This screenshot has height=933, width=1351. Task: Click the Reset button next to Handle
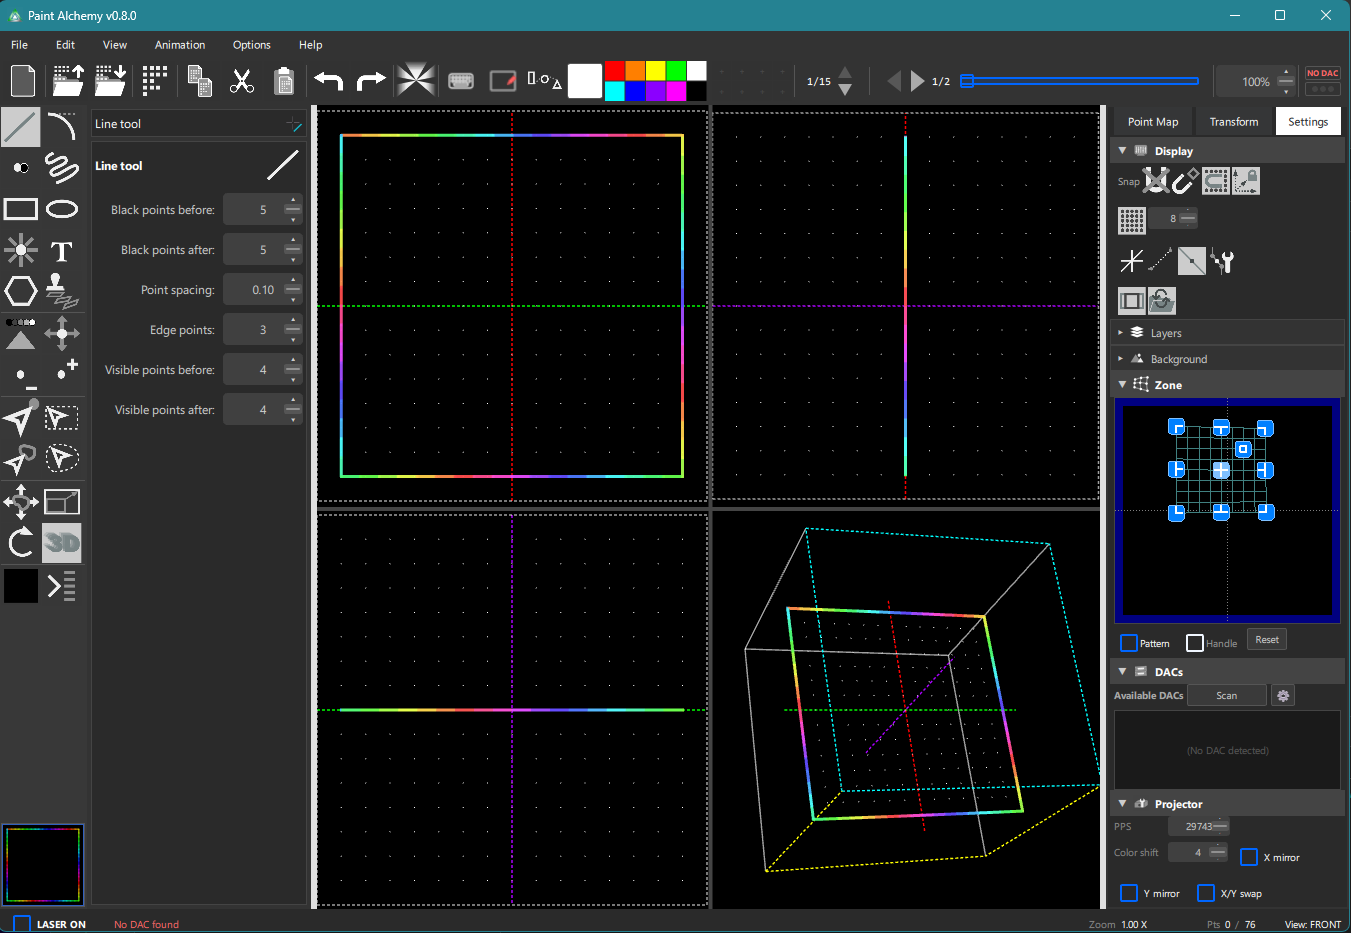[1266, 639]
